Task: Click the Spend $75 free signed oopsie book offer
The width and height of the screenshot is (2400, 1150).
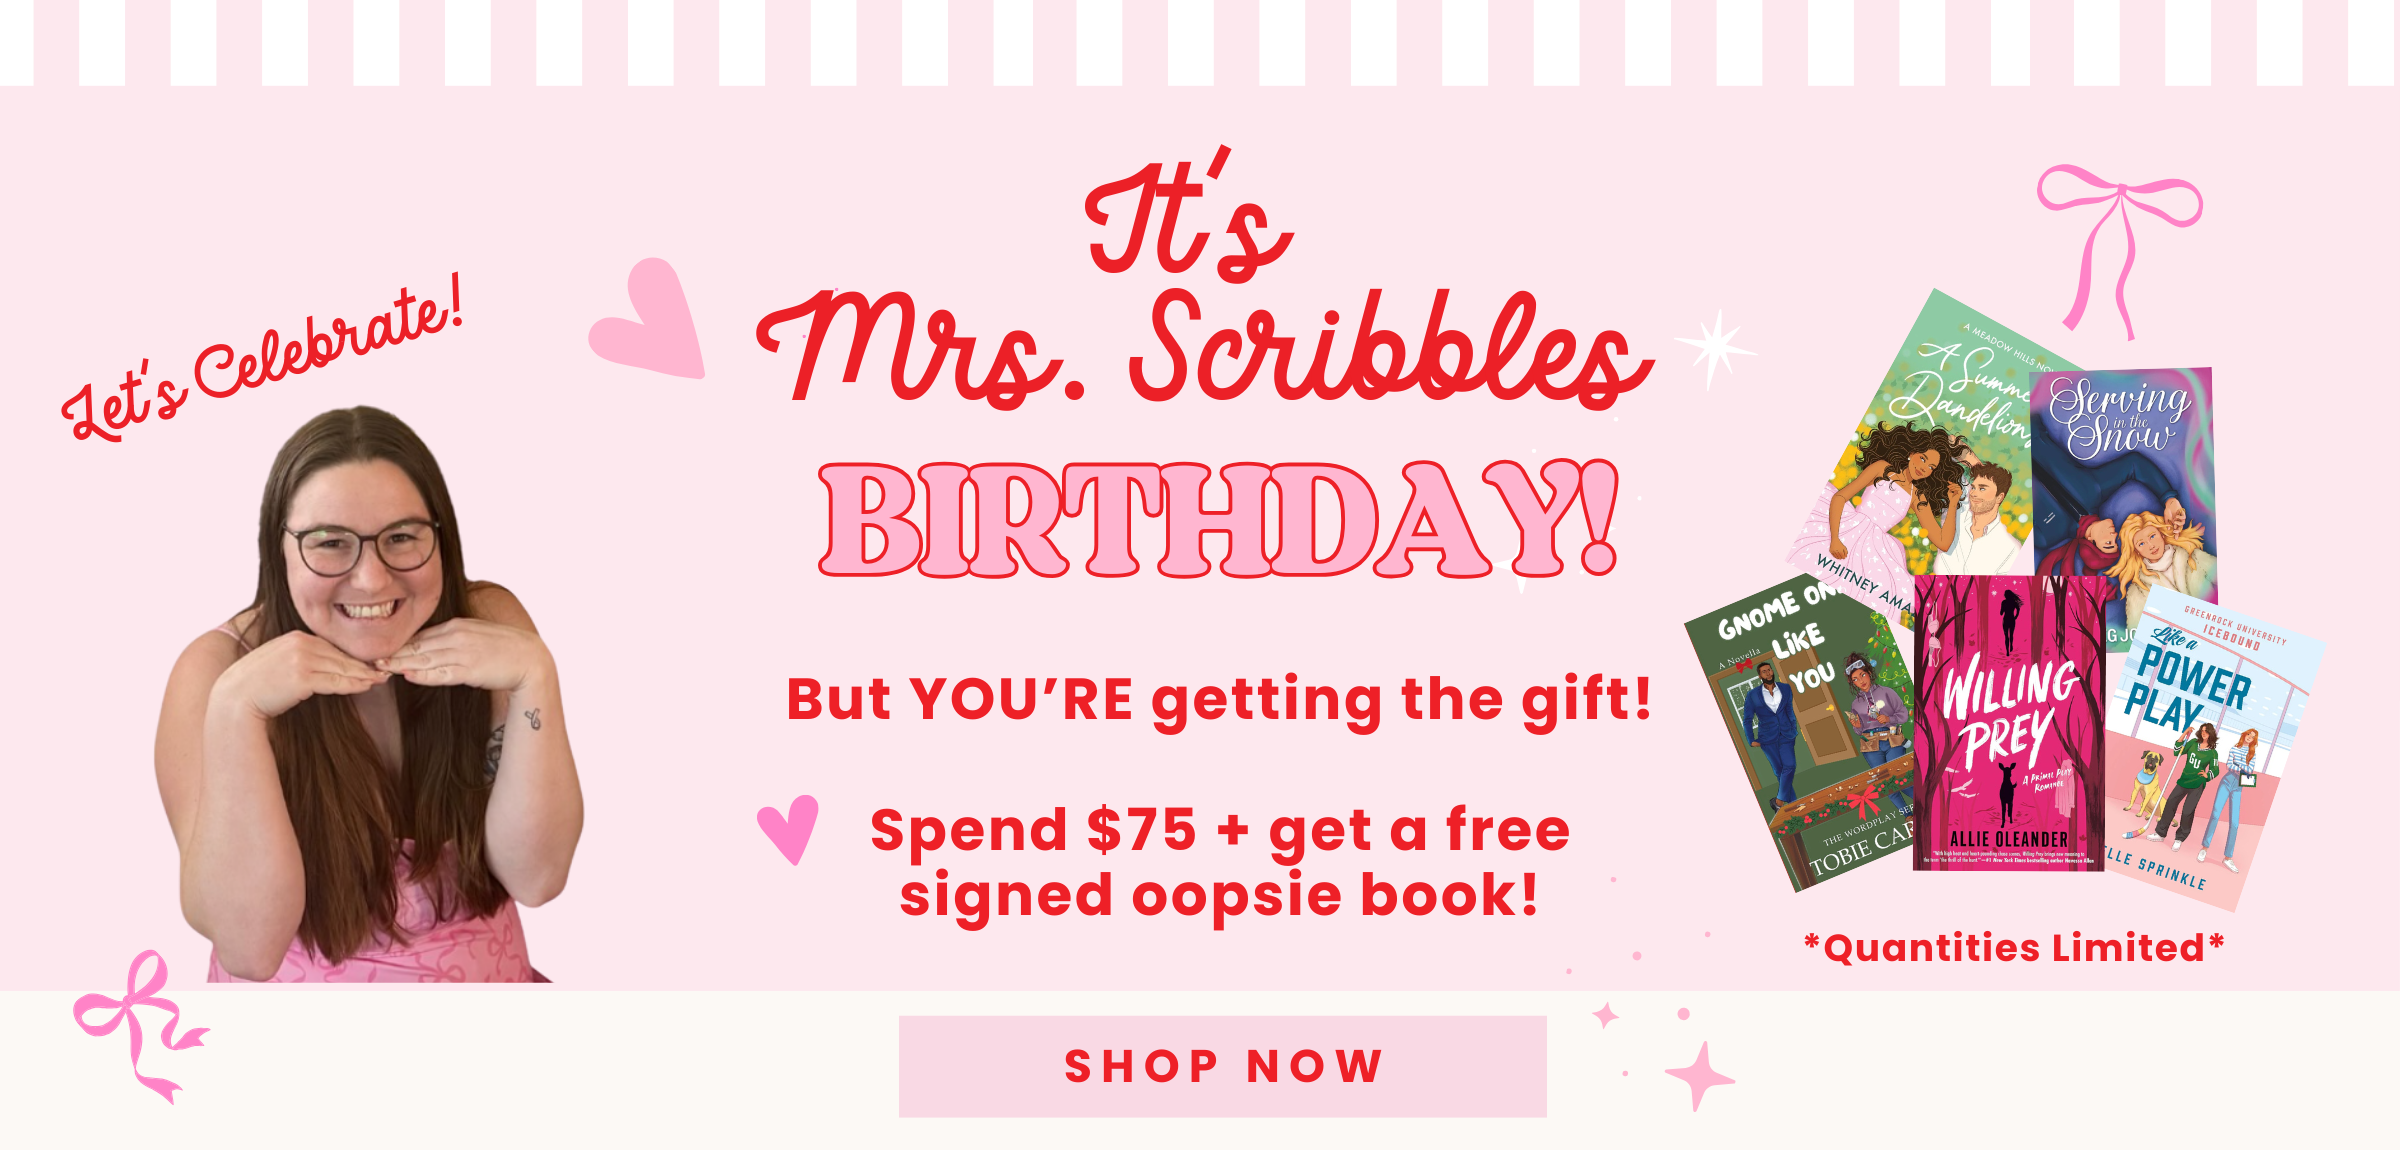Action: 1220,862
